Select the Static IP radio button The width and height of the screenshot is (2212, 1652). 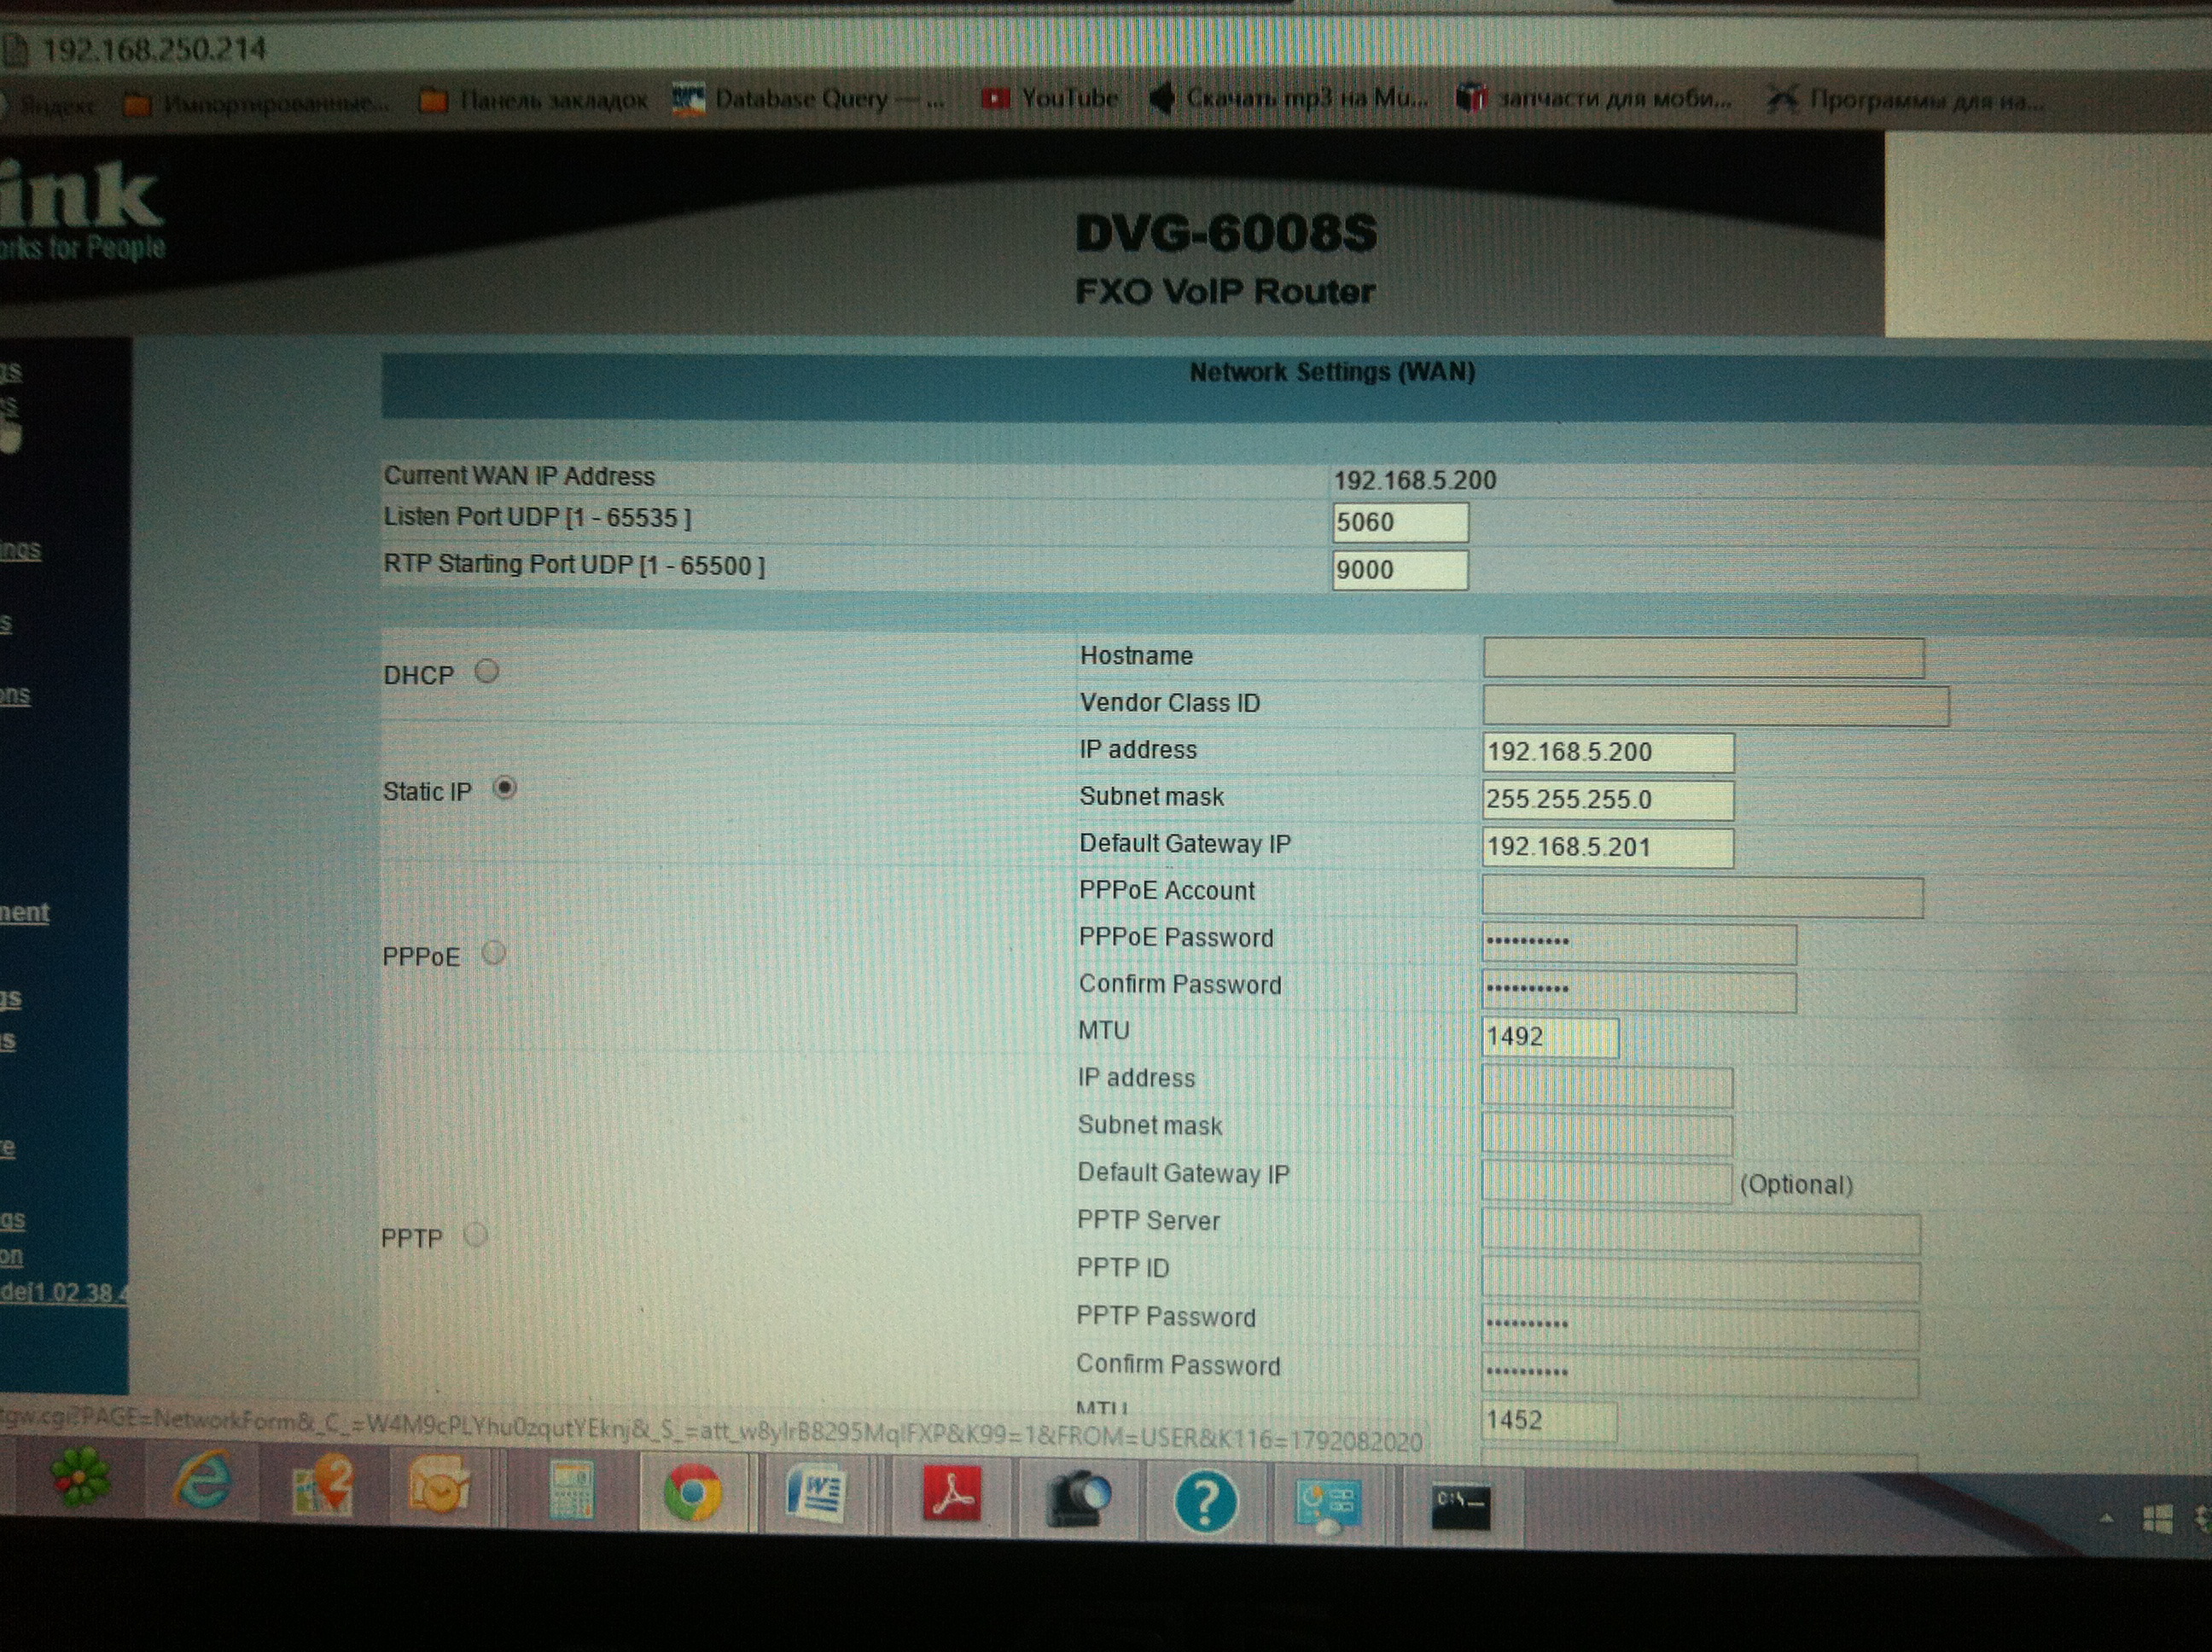(504, 788)
